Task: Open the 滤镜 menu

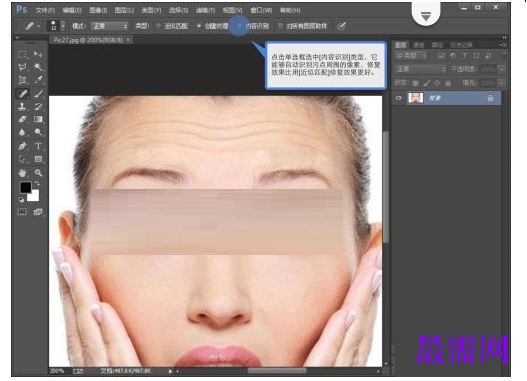Action: 205,10
